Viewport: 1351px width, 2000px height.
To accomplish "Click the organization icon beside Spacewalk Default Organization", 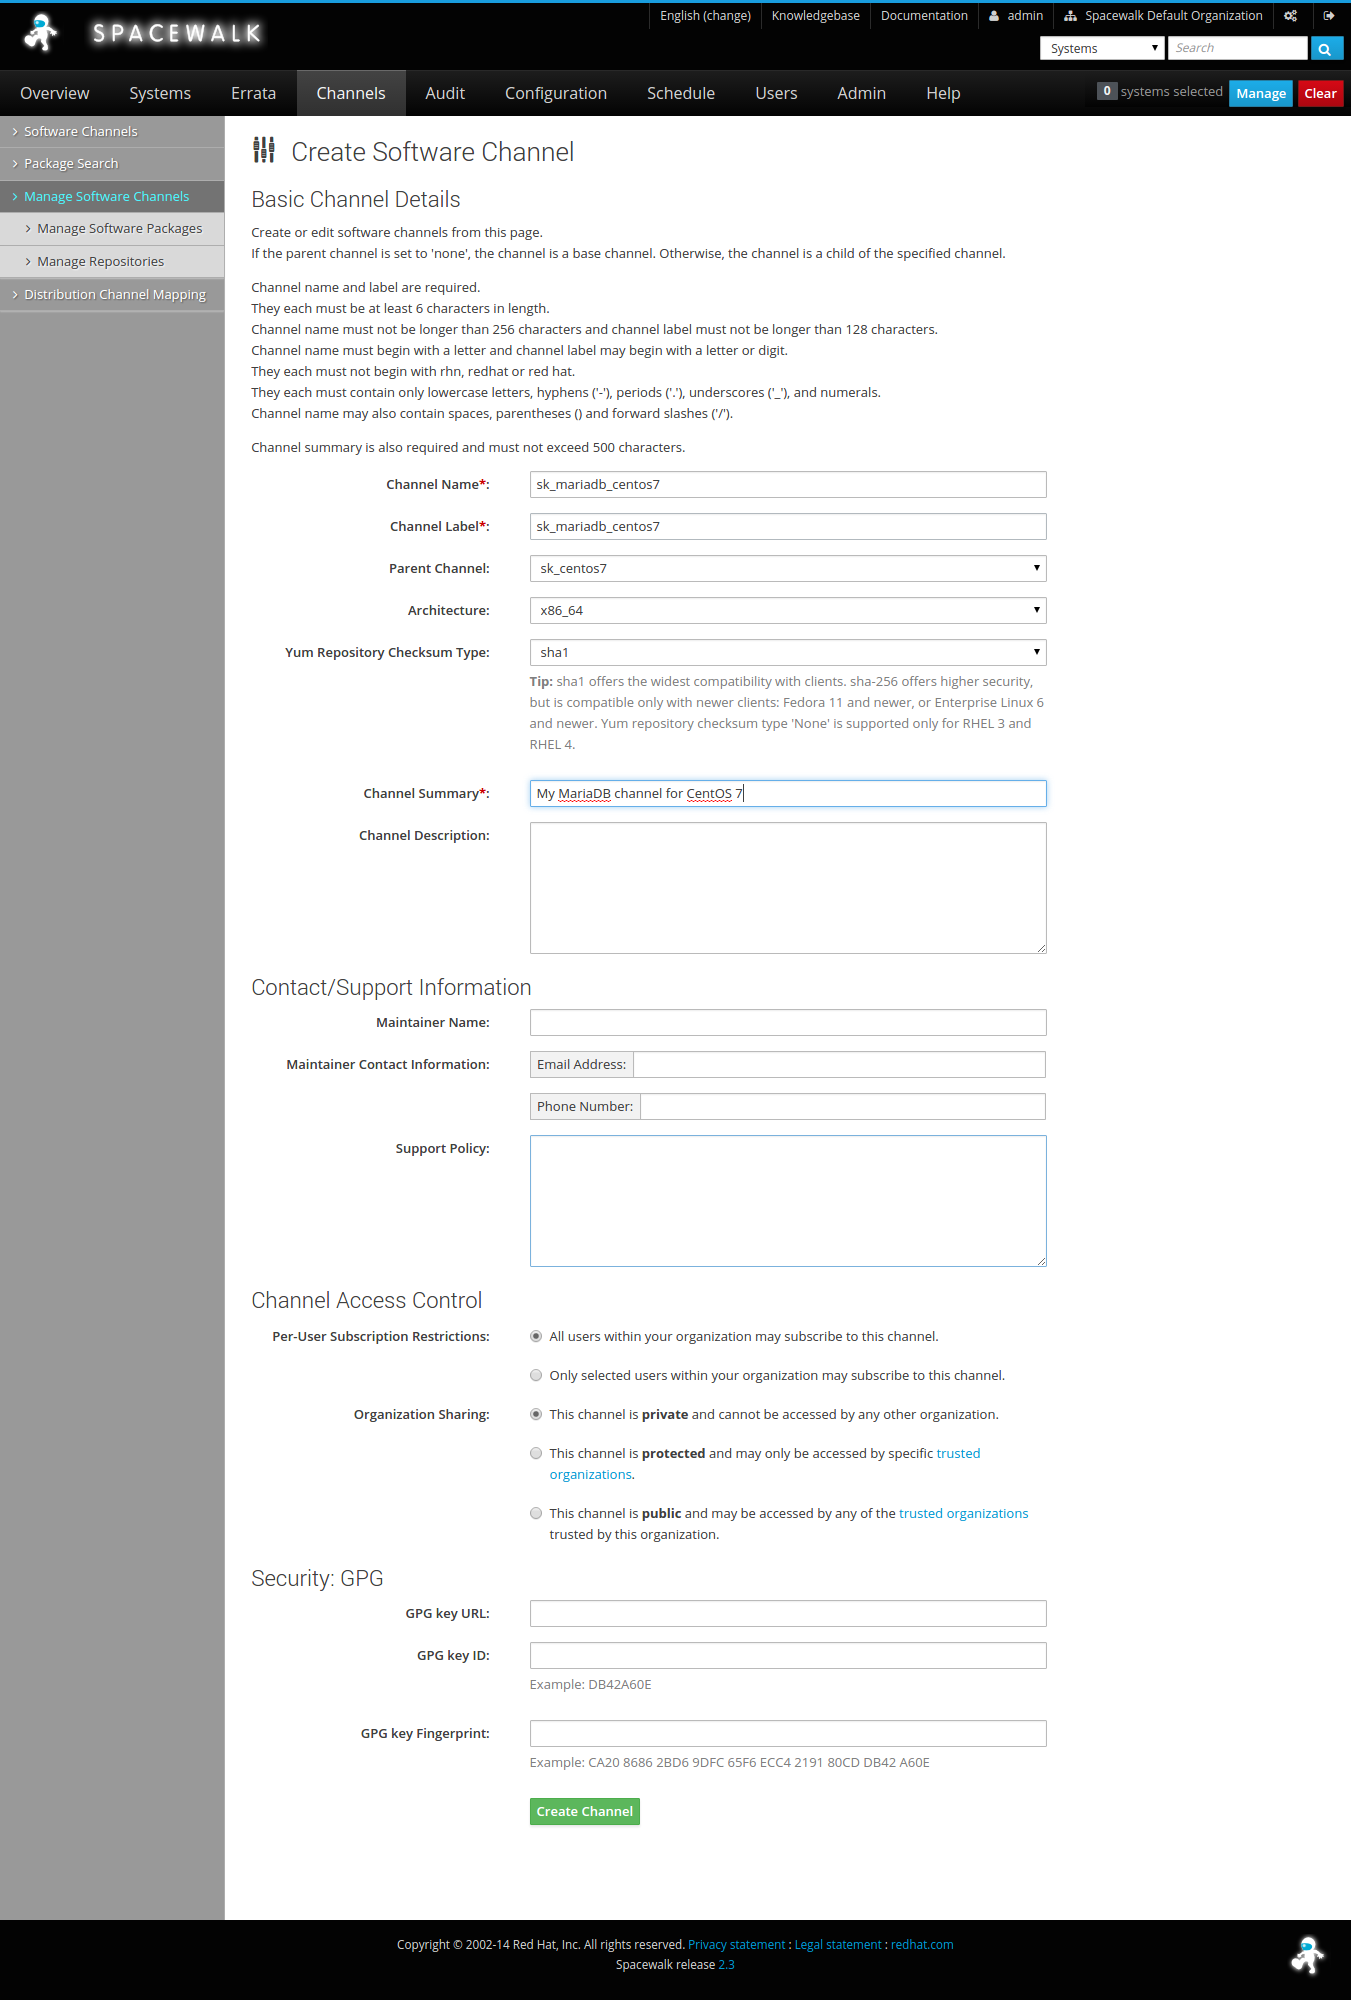I will pos(1070,16).
